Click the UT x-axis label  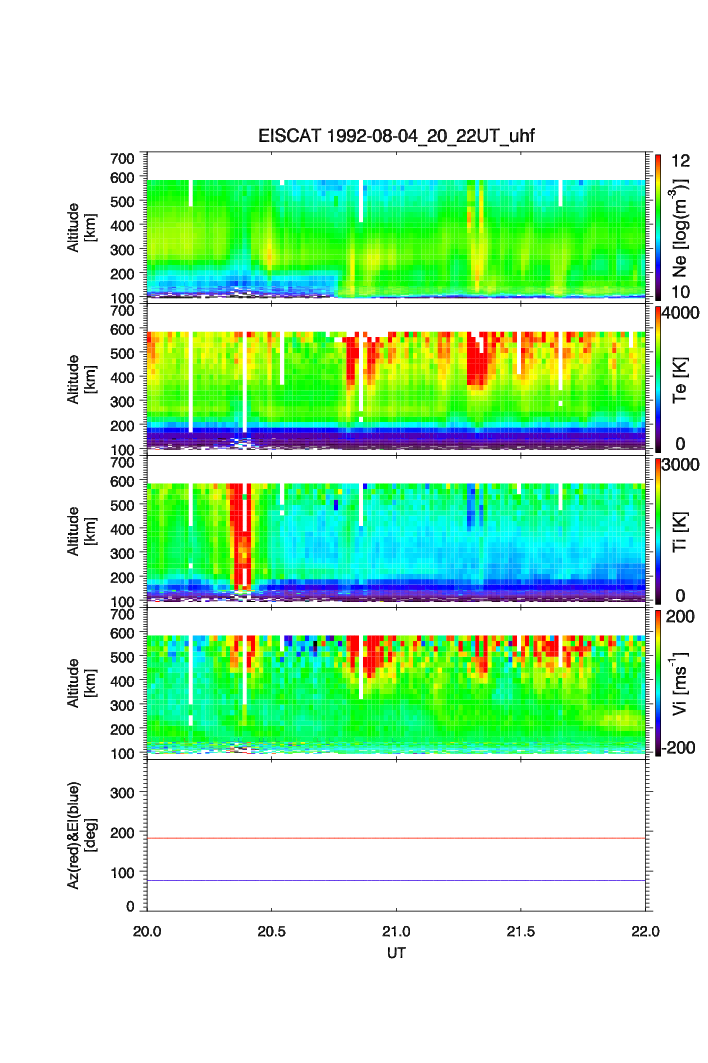tap(396, 953)
